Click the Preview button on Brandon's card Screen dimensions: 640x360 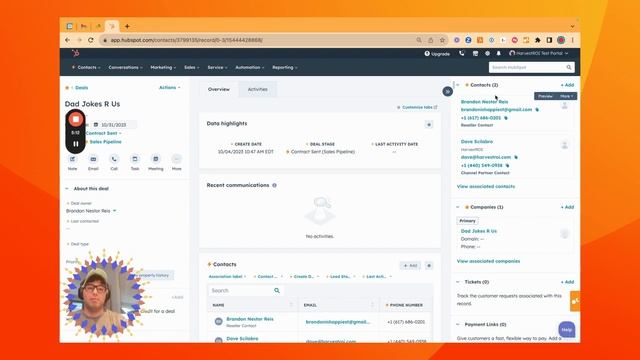point(545,96)
